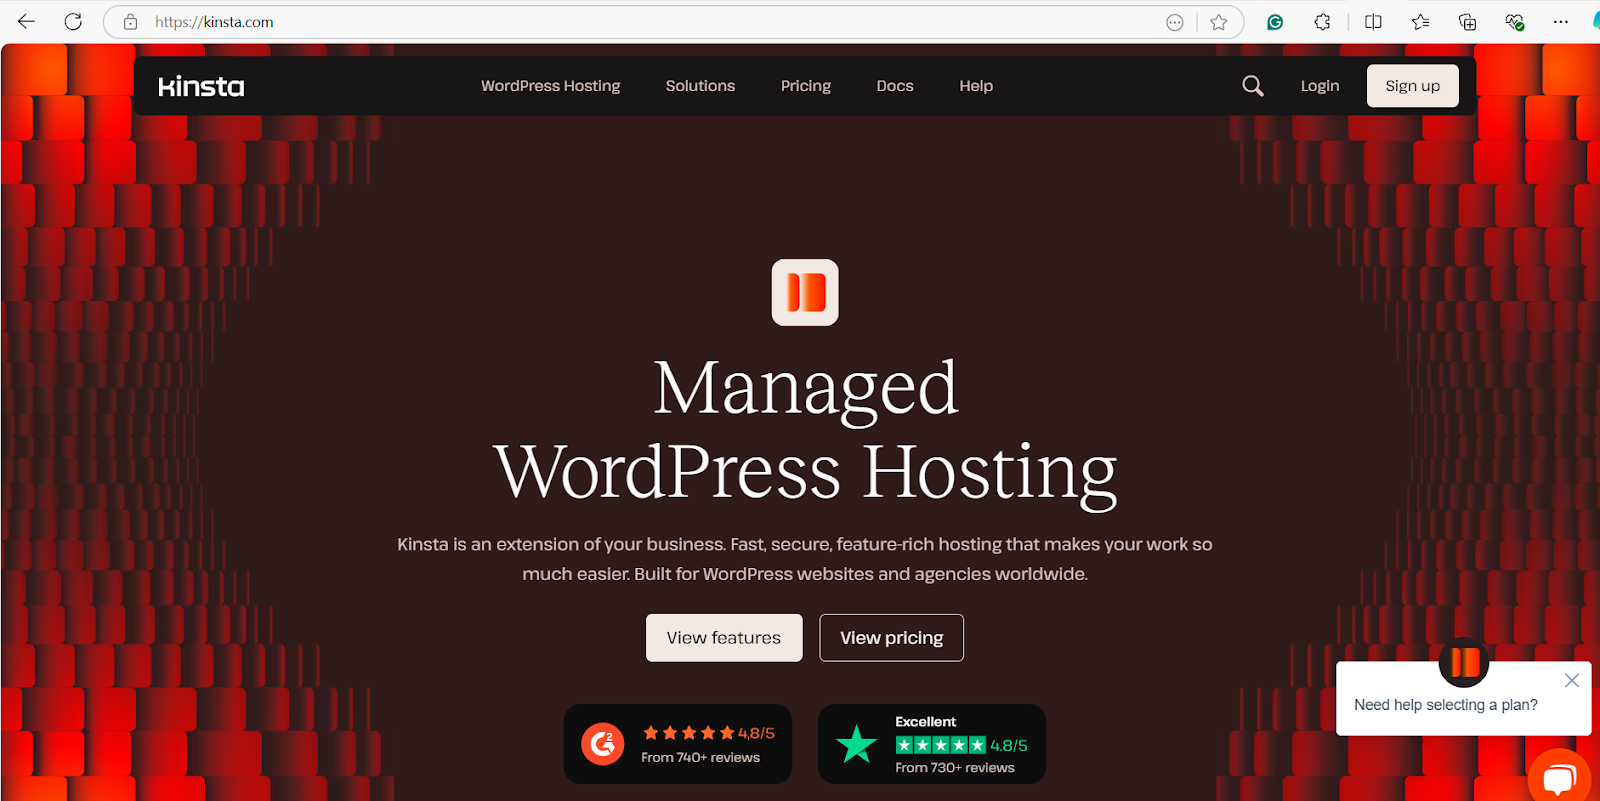1600x801 pixels.
Task: Open the Favorites list icon in toolbar
Action: 1420,22
